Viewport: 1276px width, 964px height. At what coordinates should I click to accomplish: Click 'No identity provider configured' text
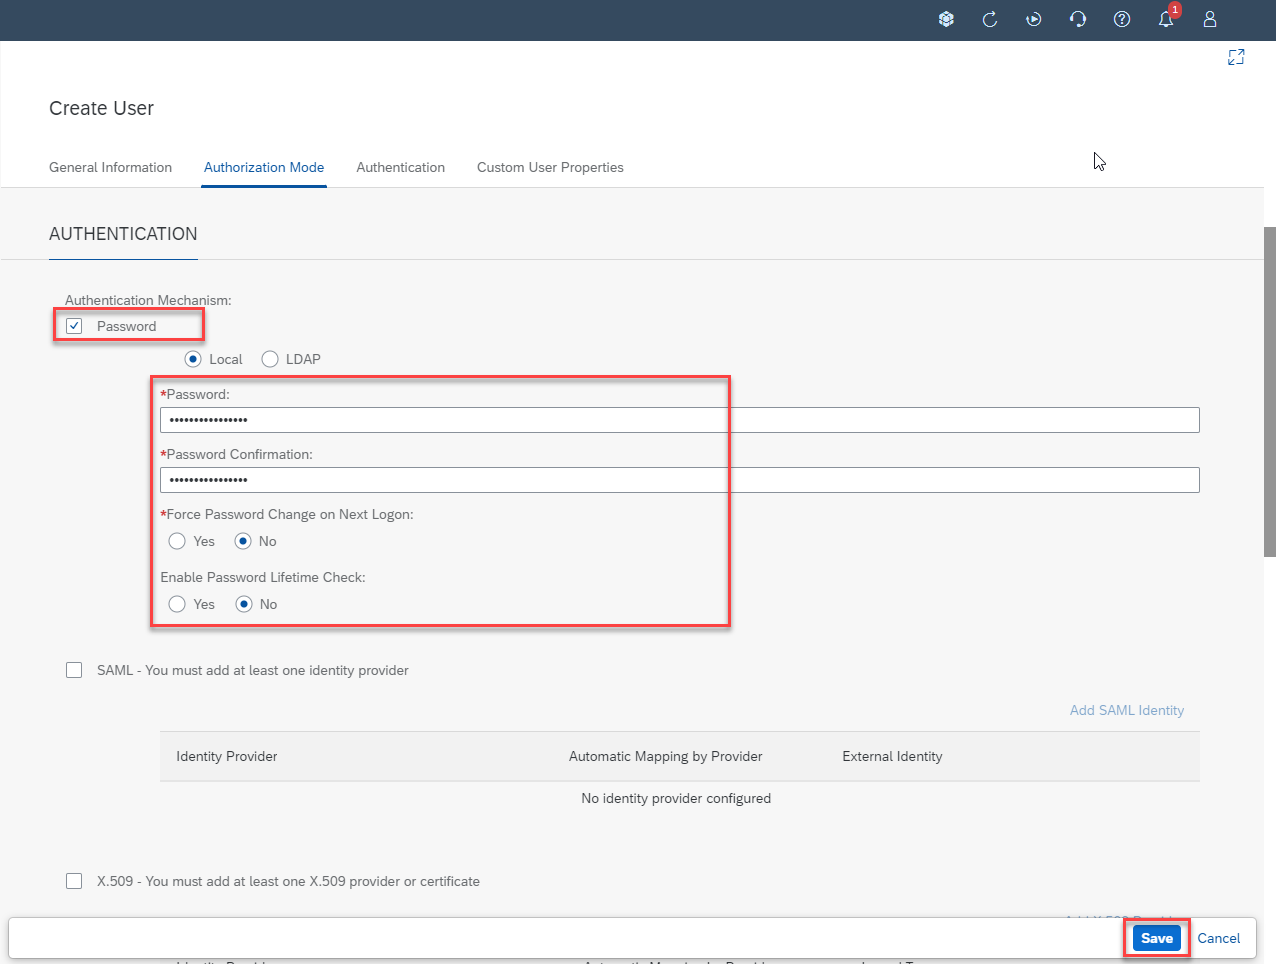pos(676,798)
